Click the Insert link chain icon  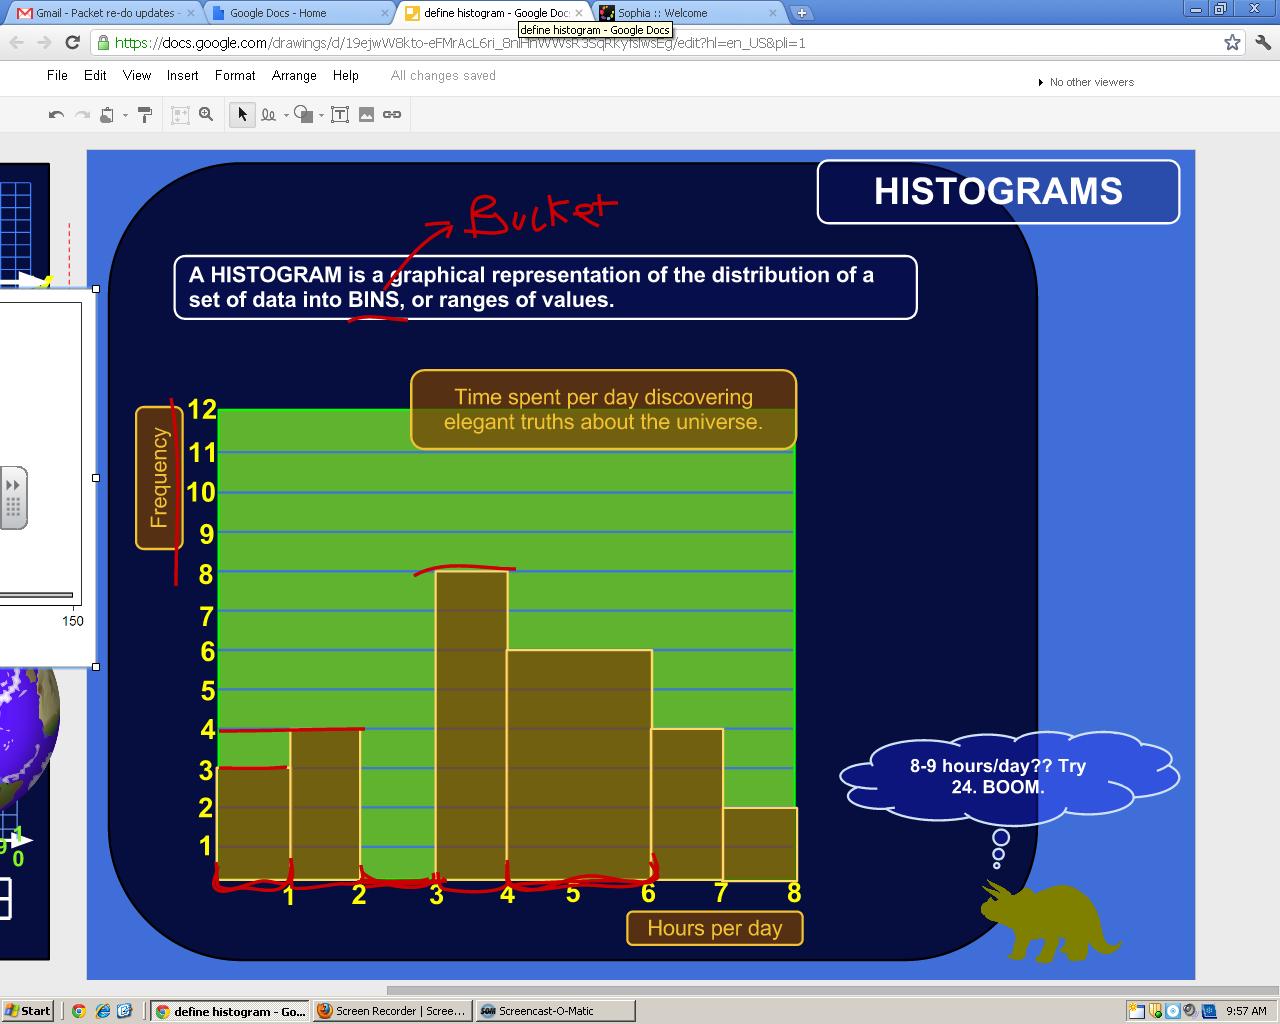tap(392, 115)
